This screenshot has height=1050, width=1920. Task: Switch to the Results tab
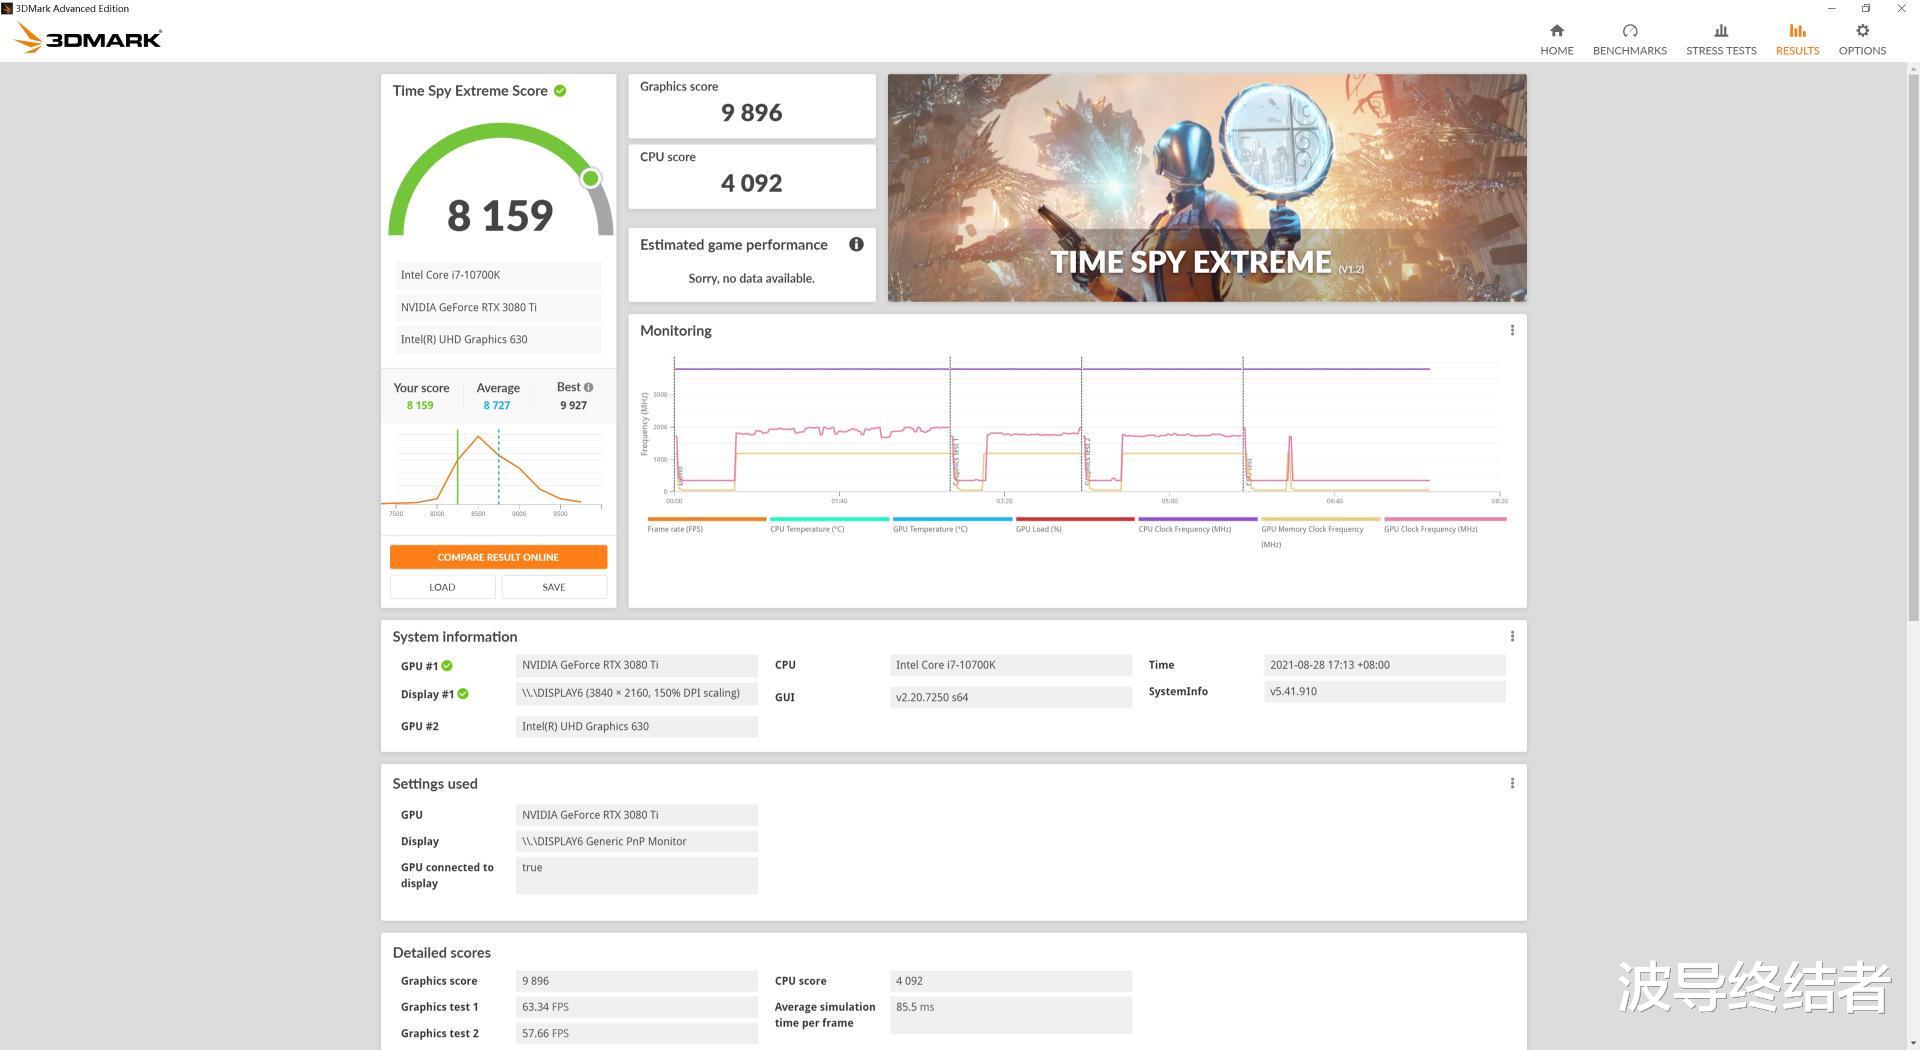1796,39
